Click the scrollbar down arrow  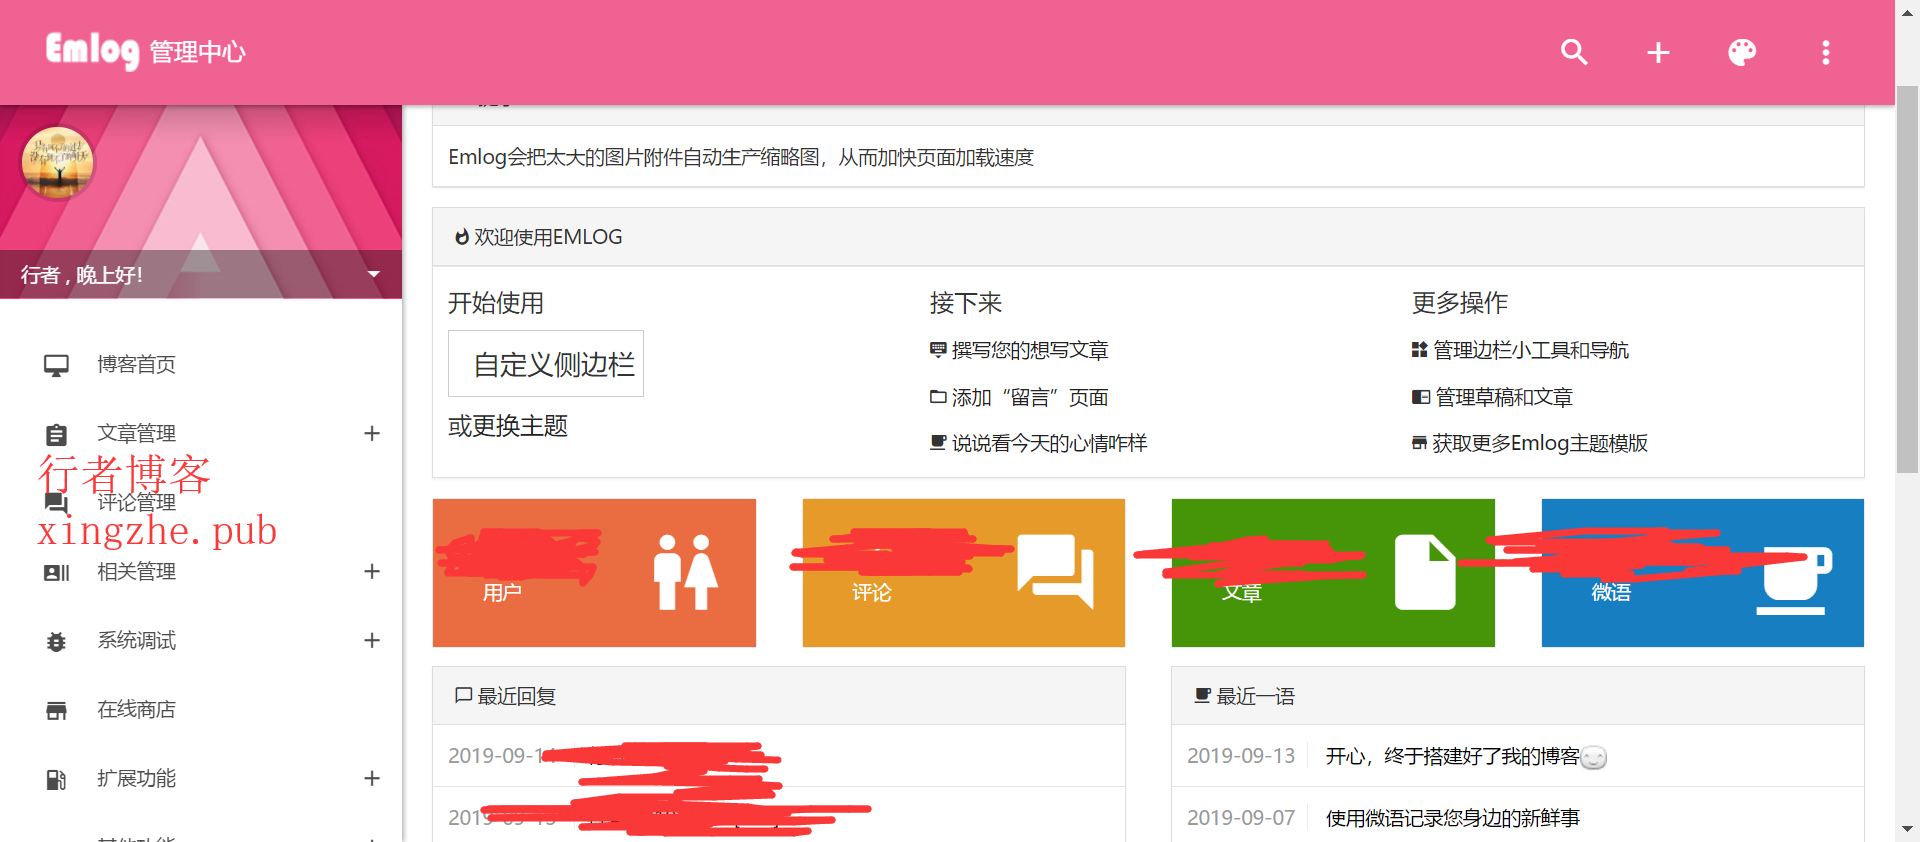point(1908,830)
